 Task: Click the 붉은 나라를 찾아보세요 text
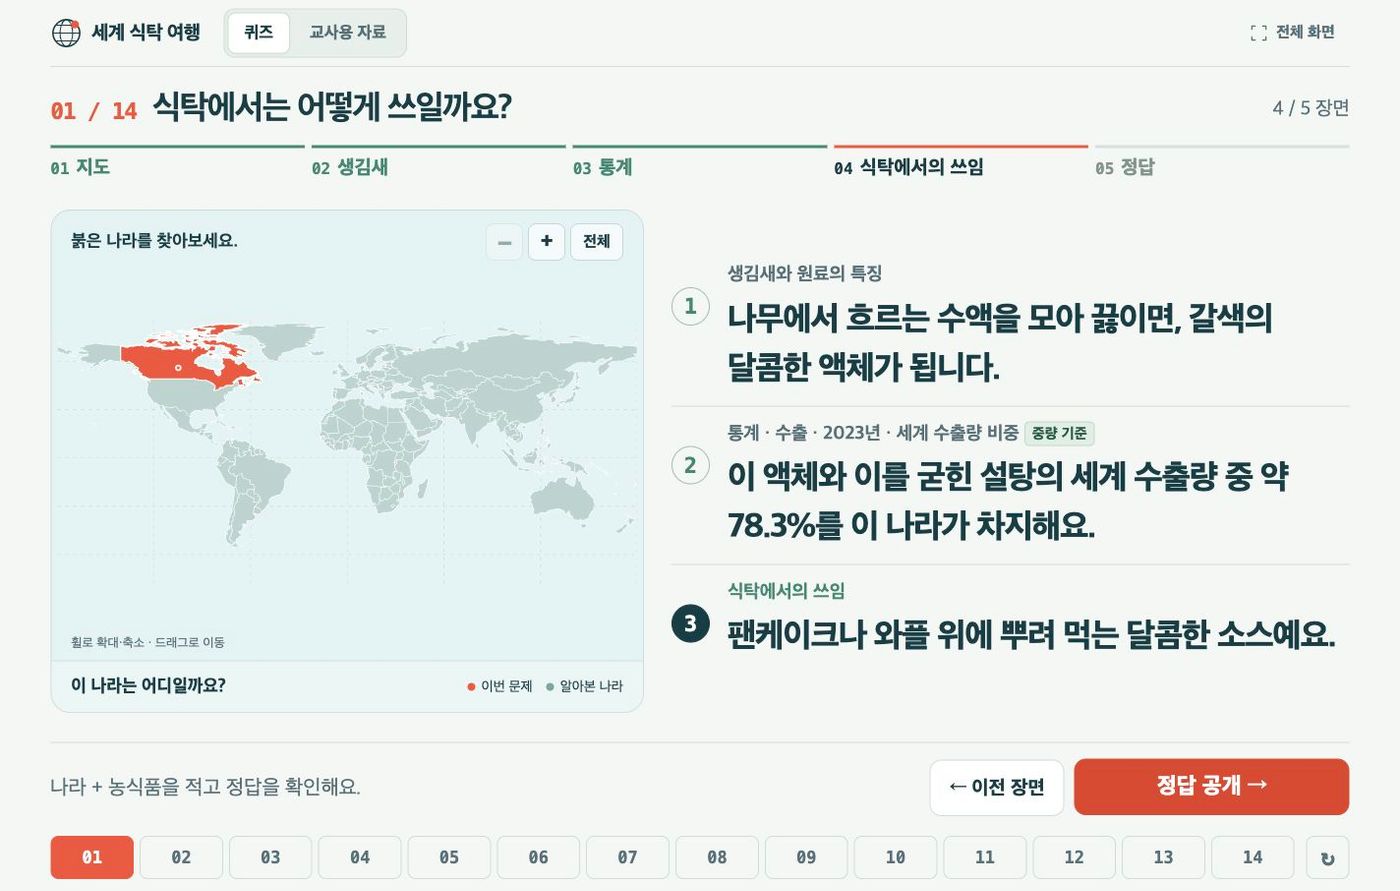click(154, 241)
